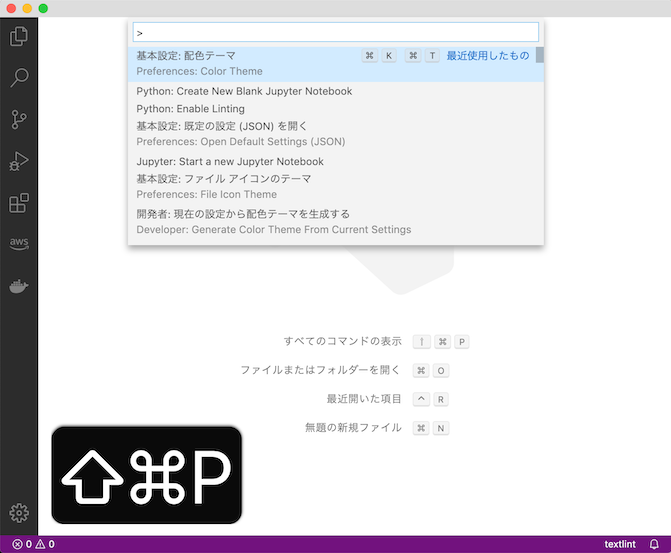Select Developer: Generate Color Theme From Current Settings
This screenshot has width=671, height=553.
[x=336, y=222]
